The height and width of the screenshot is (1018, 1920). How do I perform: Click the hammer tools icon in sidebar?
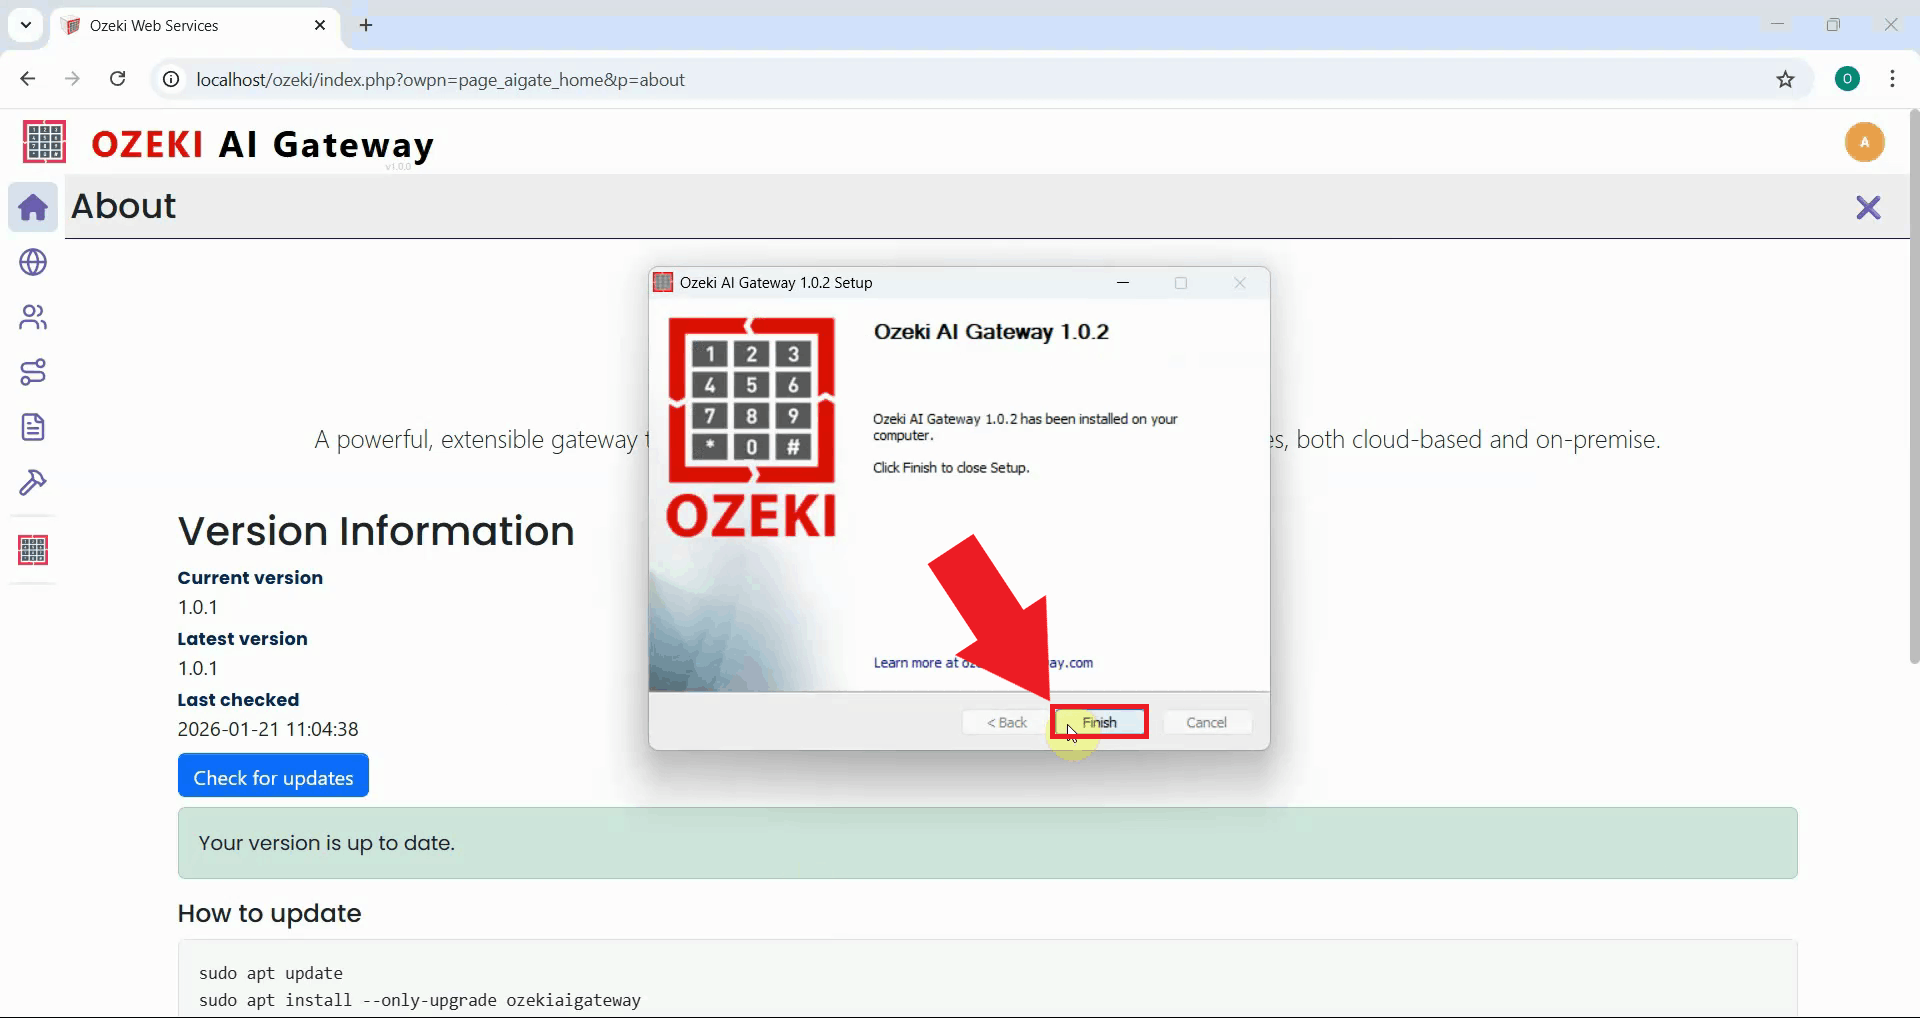click(33, 483)
